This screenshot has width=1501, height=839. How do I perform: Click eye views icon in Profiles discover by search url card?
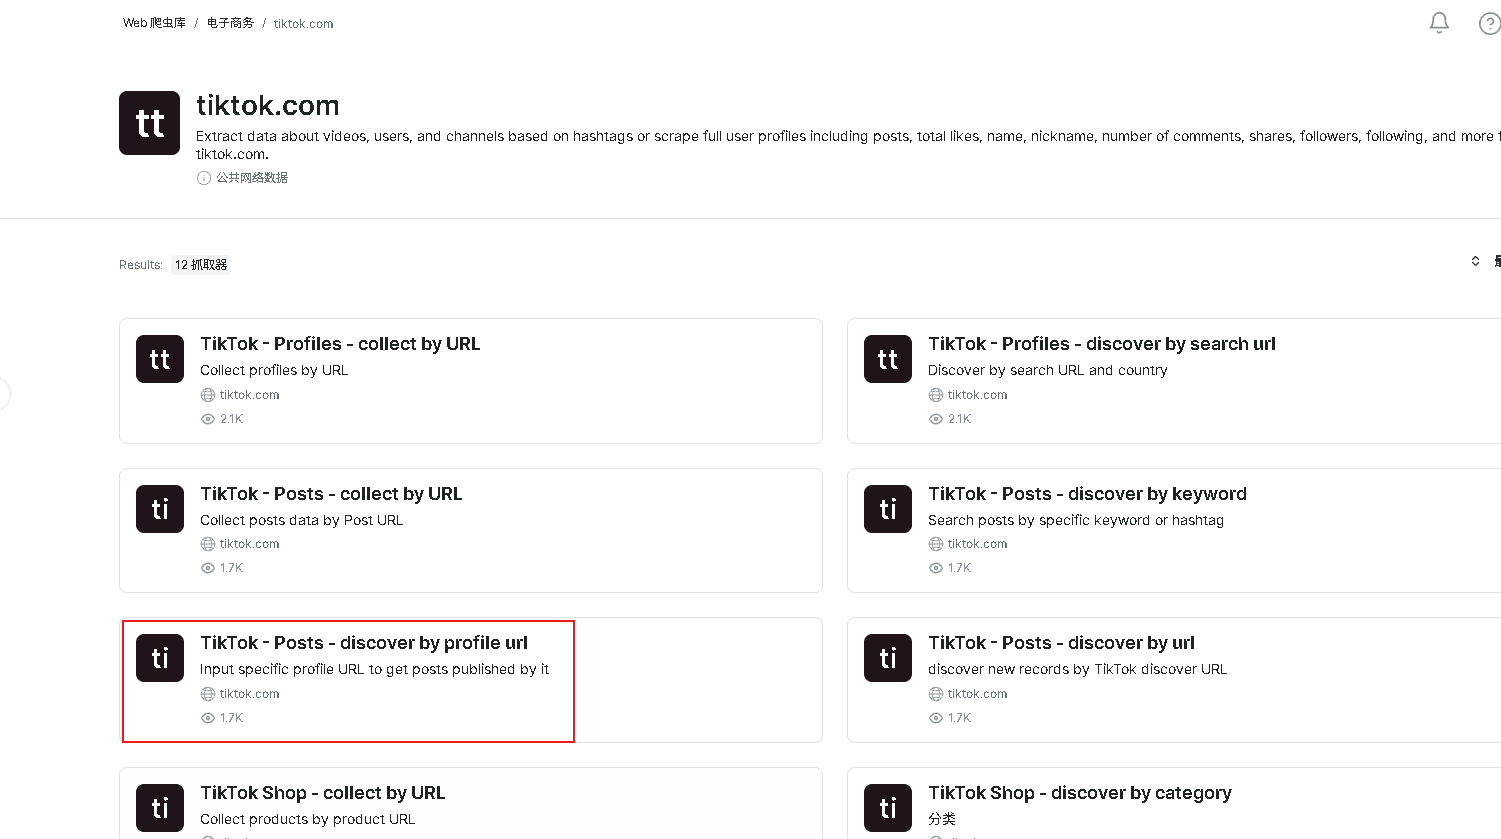936,419
